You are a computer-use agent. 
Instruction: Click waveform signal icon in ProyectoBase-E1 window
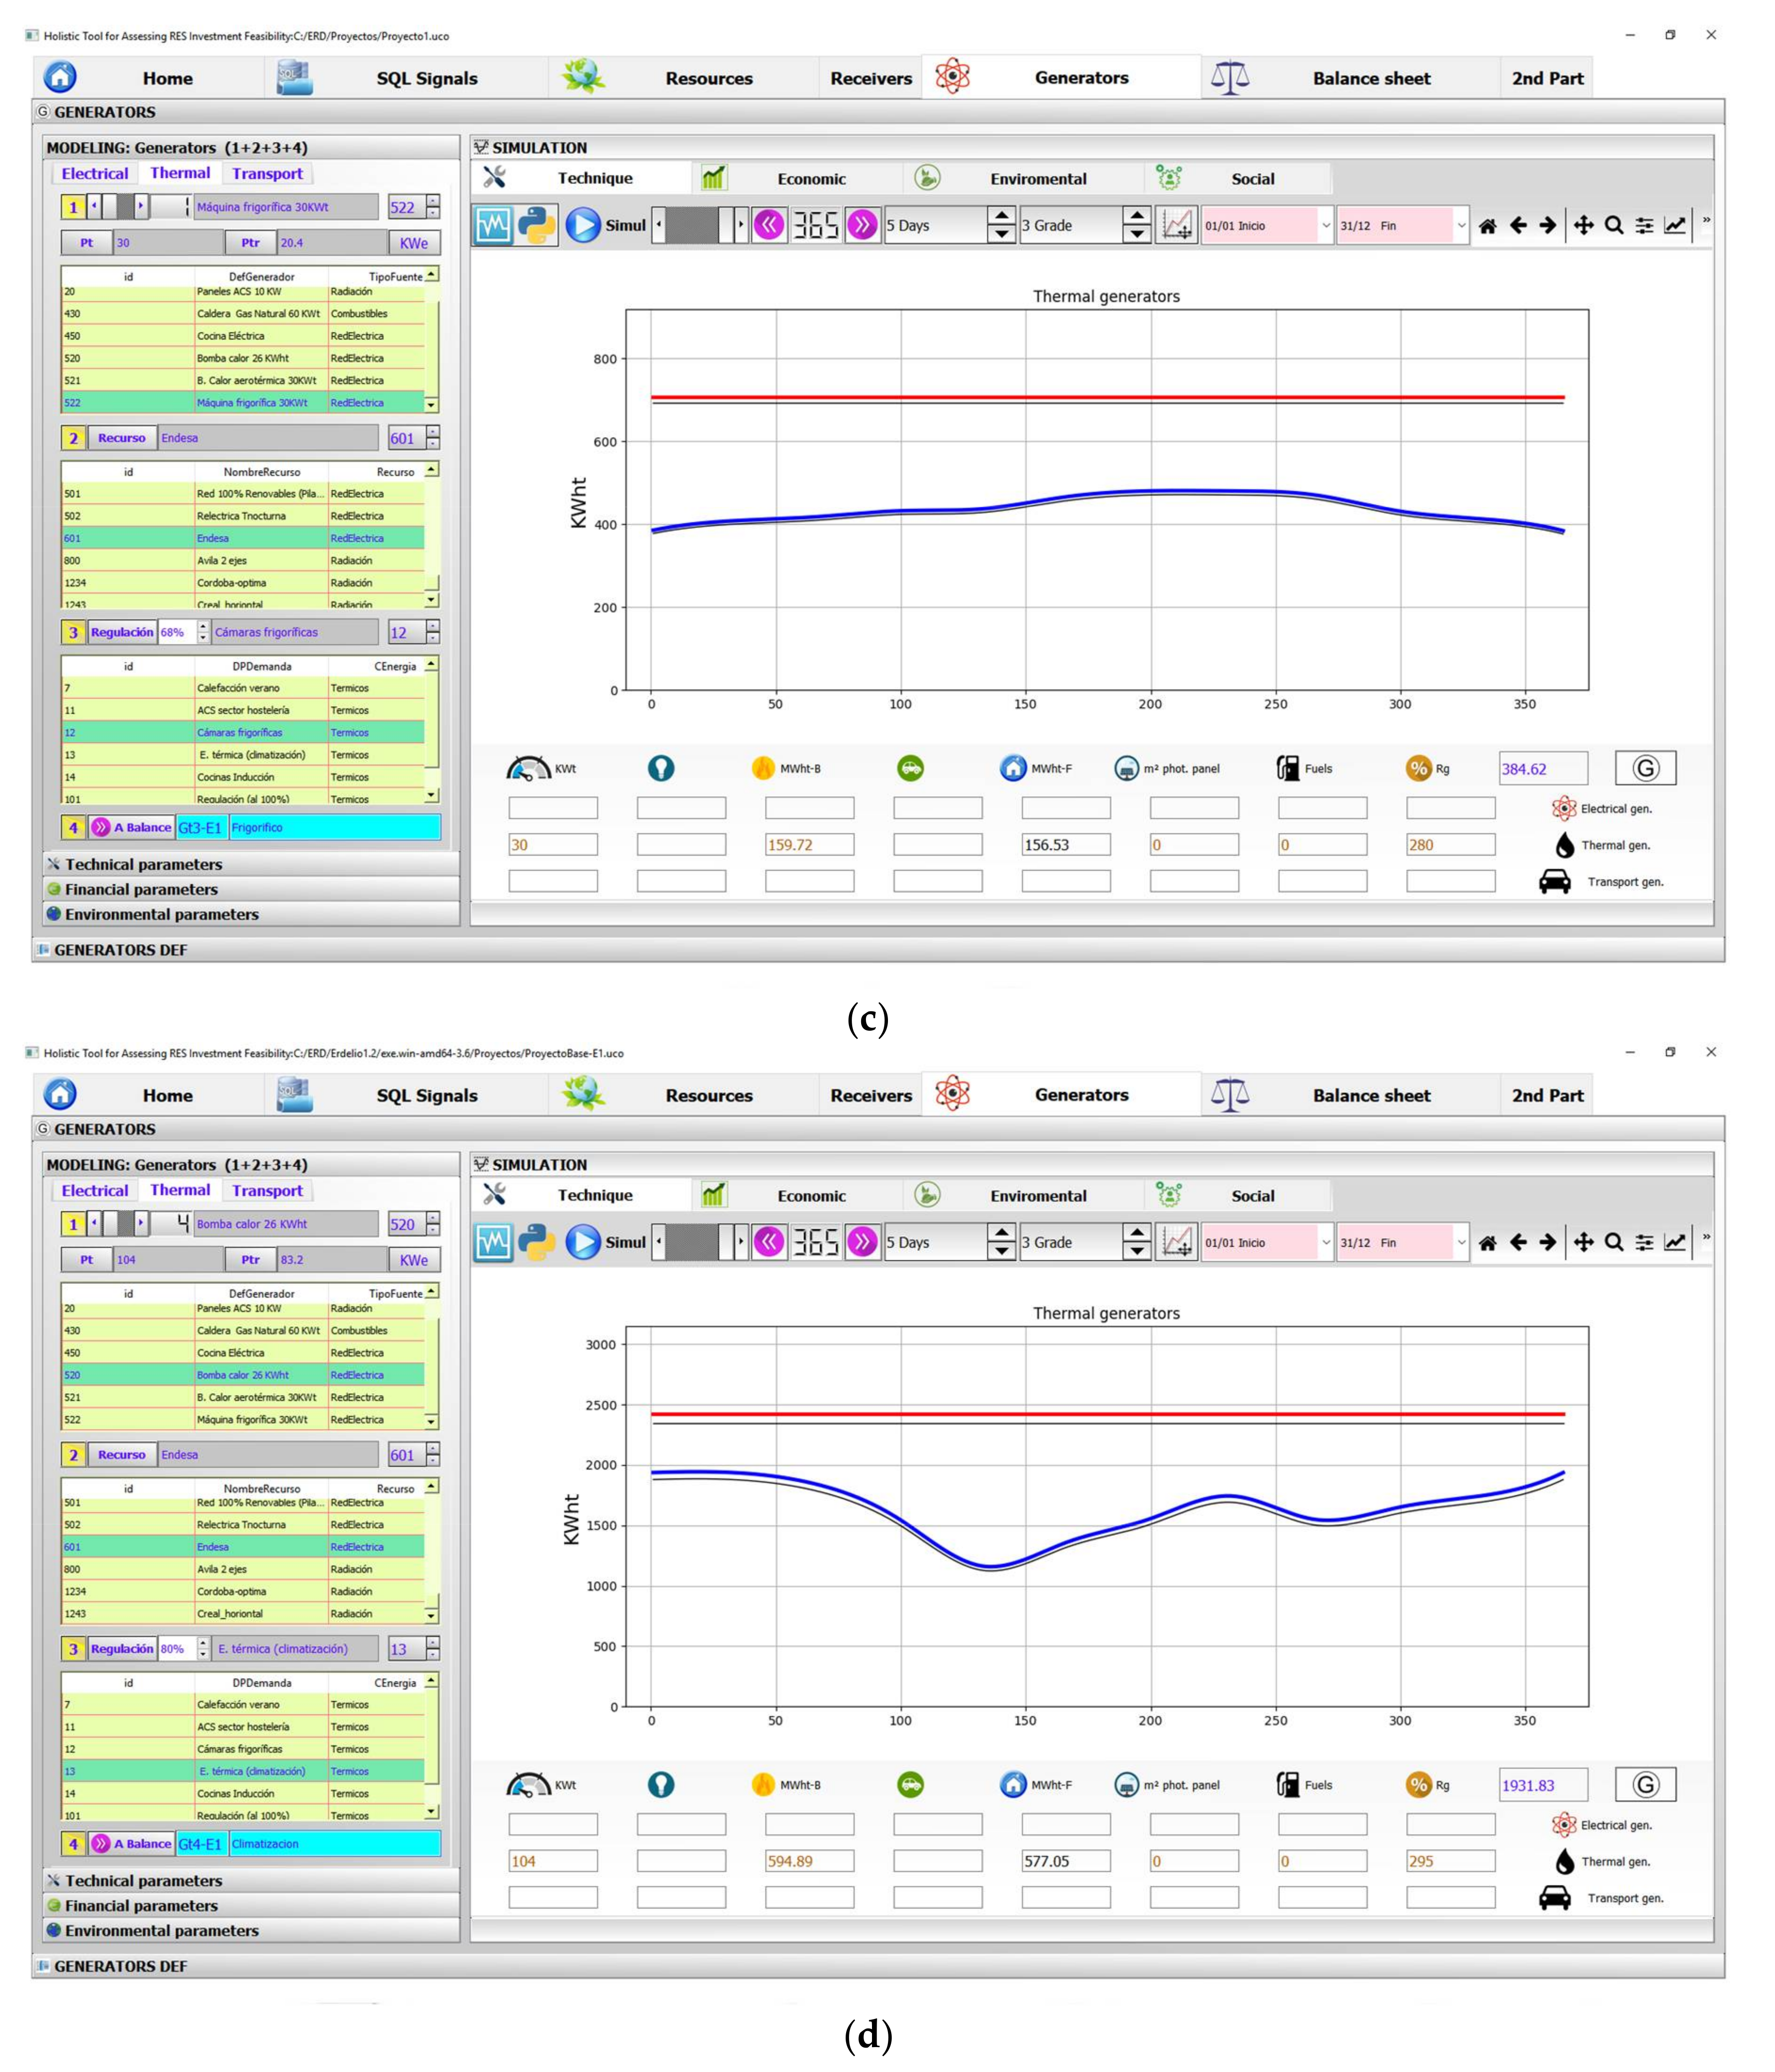493,1242
